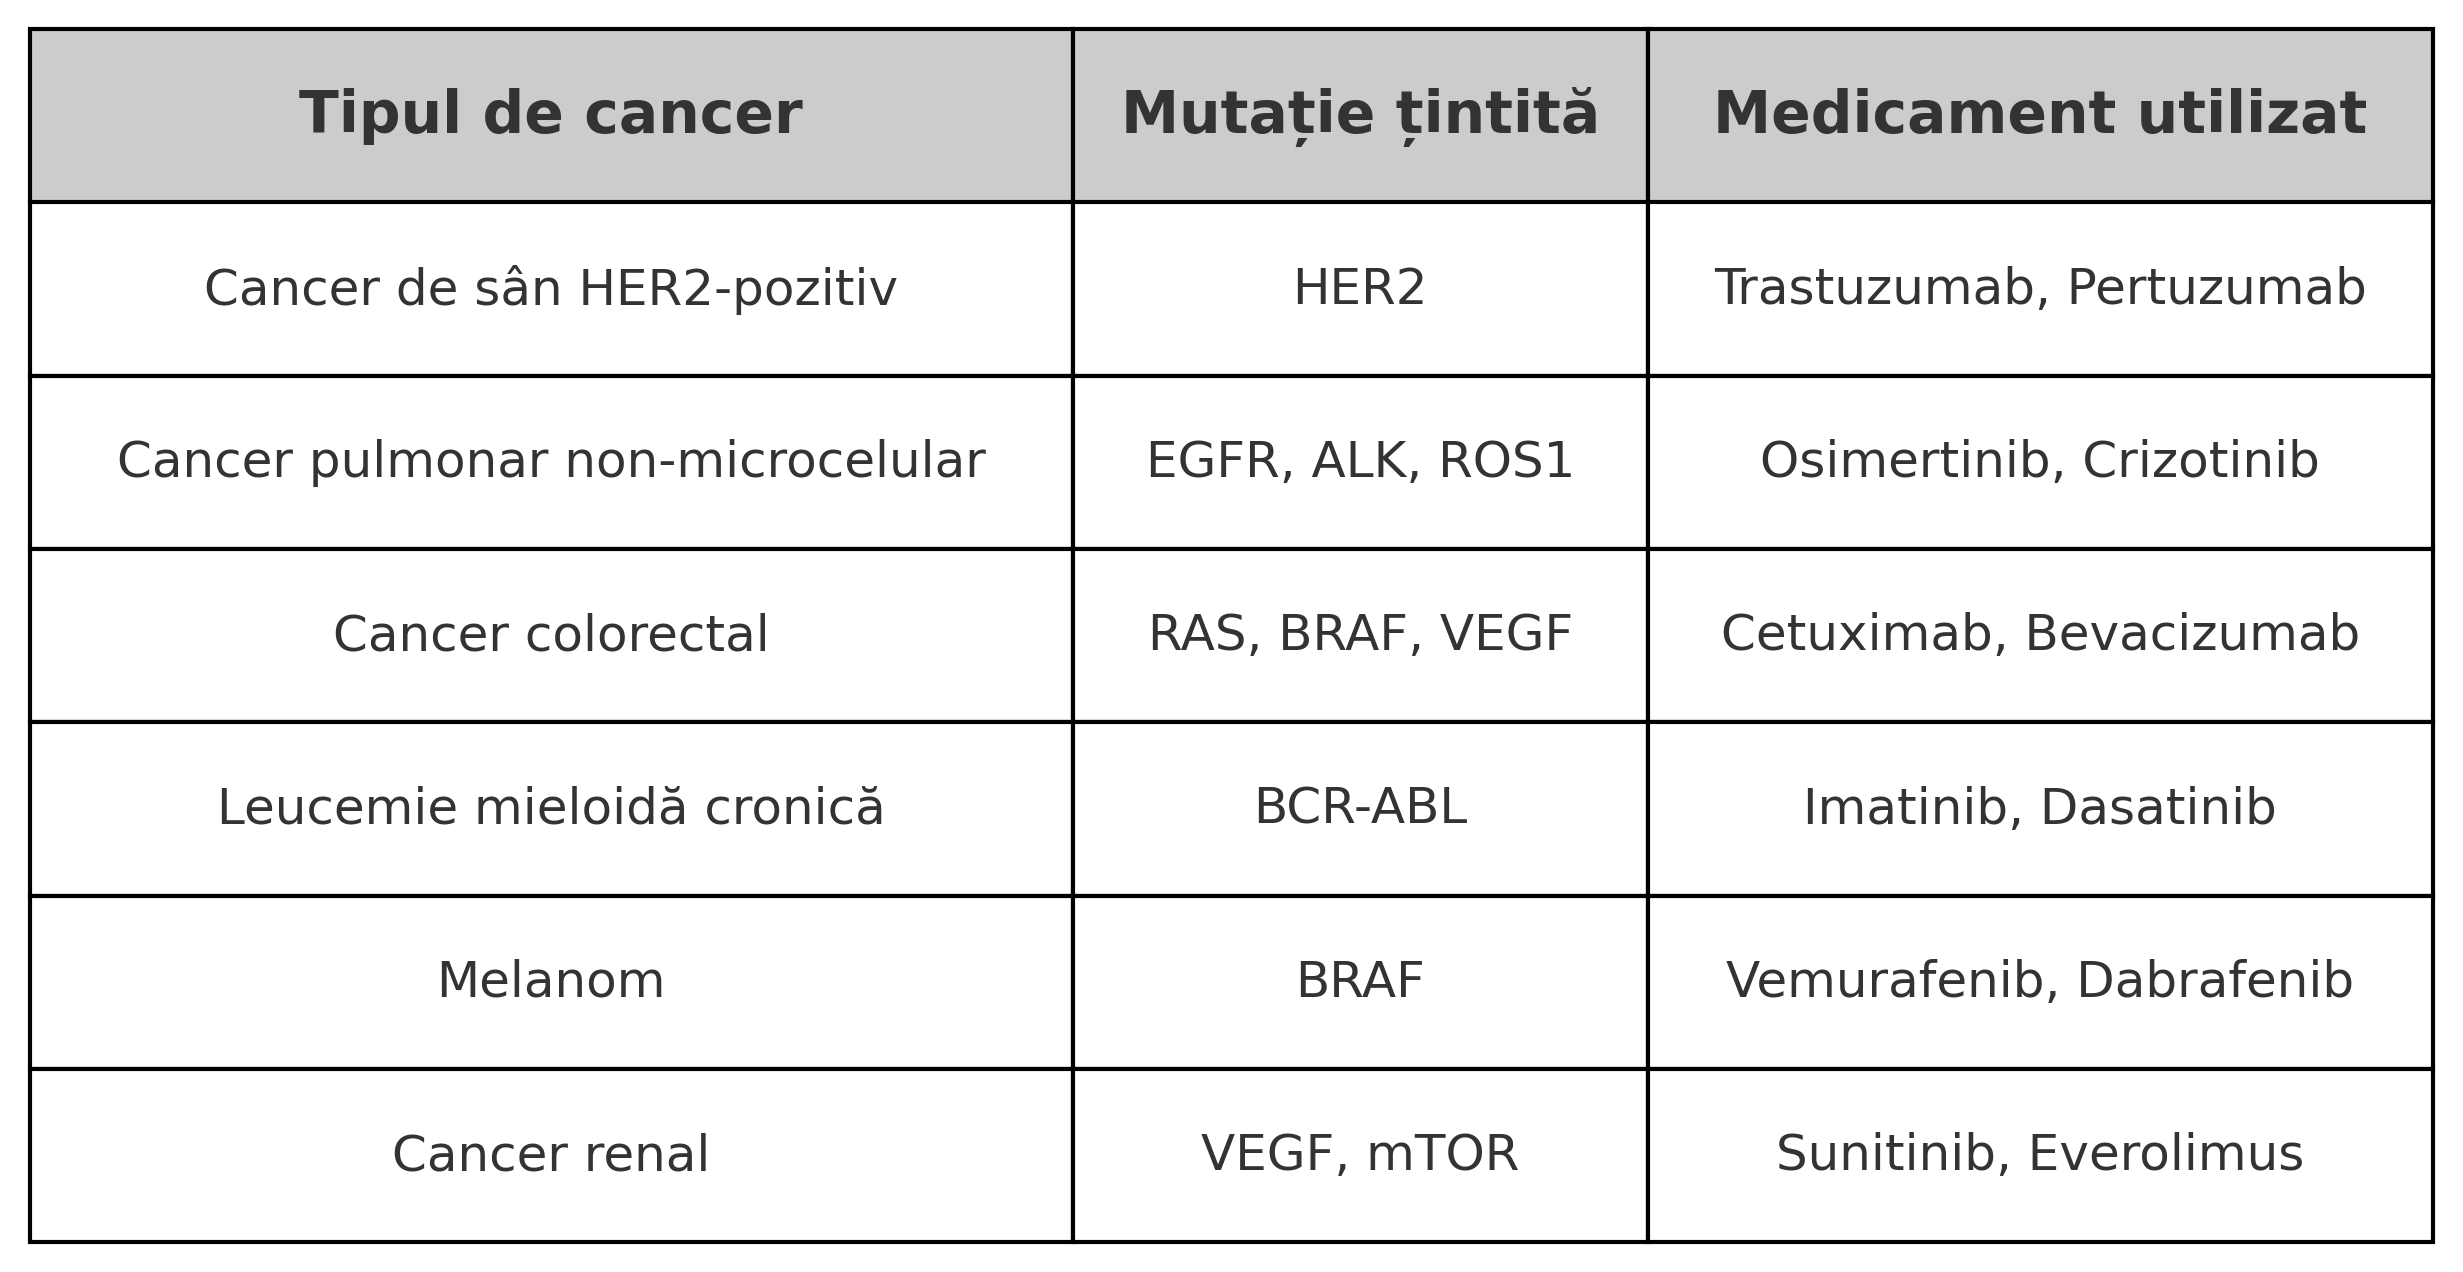Select the 'Cetuximab, Bevacizumab' cell
The width and height of the screenshot is (2463, 1272).
point(2039,634)
